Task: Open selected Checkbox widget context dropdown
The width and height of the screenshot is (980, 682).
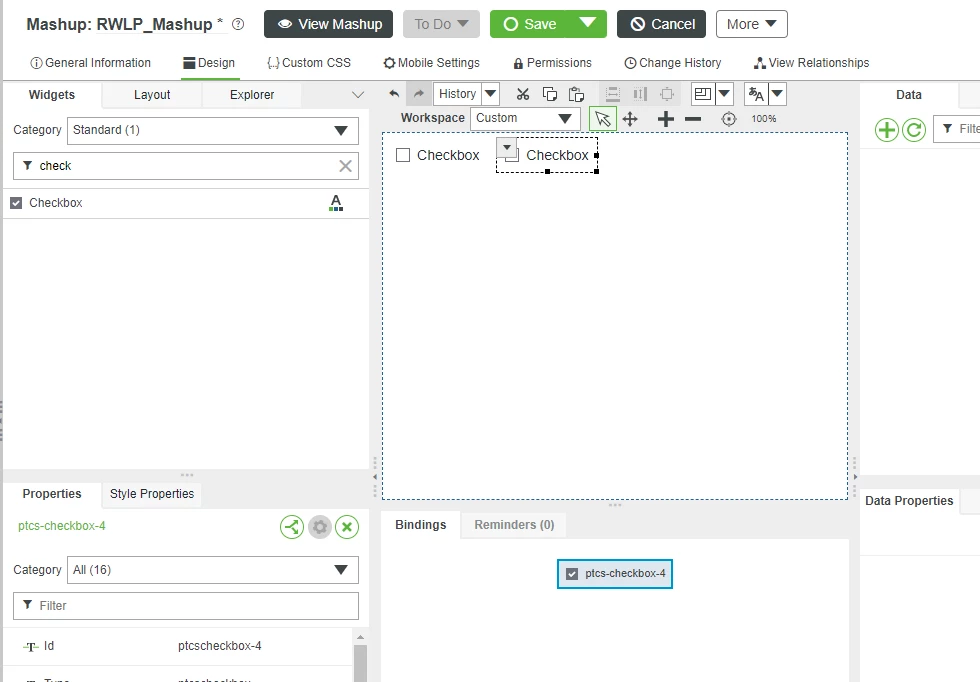Action: pos(507,148)
